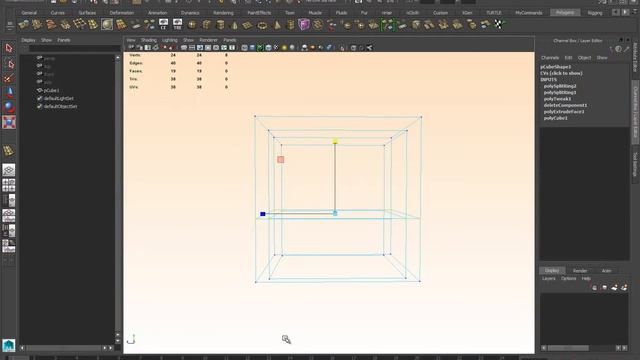Click the CE shelf button
Viewport: 640px width, 360px height.
click(x=163, y=24)
